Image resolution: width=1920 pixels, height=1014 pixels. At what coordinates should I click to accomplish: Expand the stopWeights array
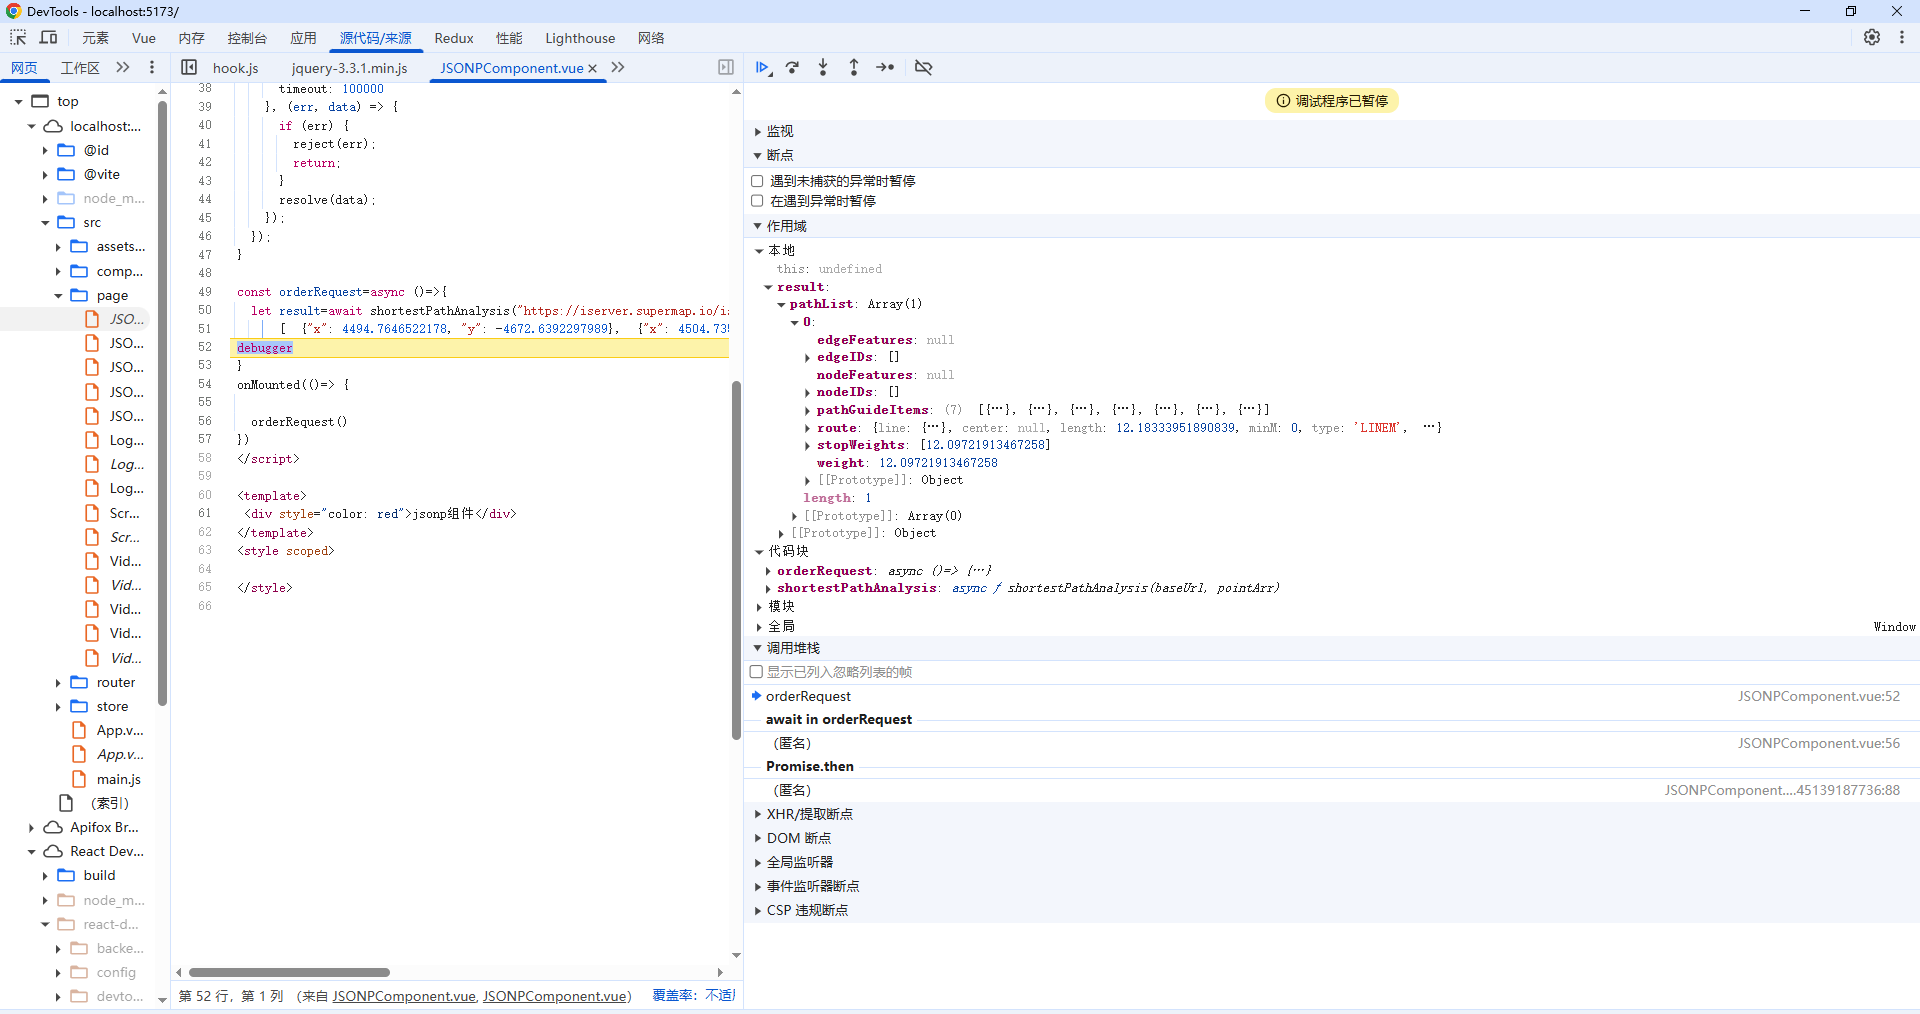(807, 446)
